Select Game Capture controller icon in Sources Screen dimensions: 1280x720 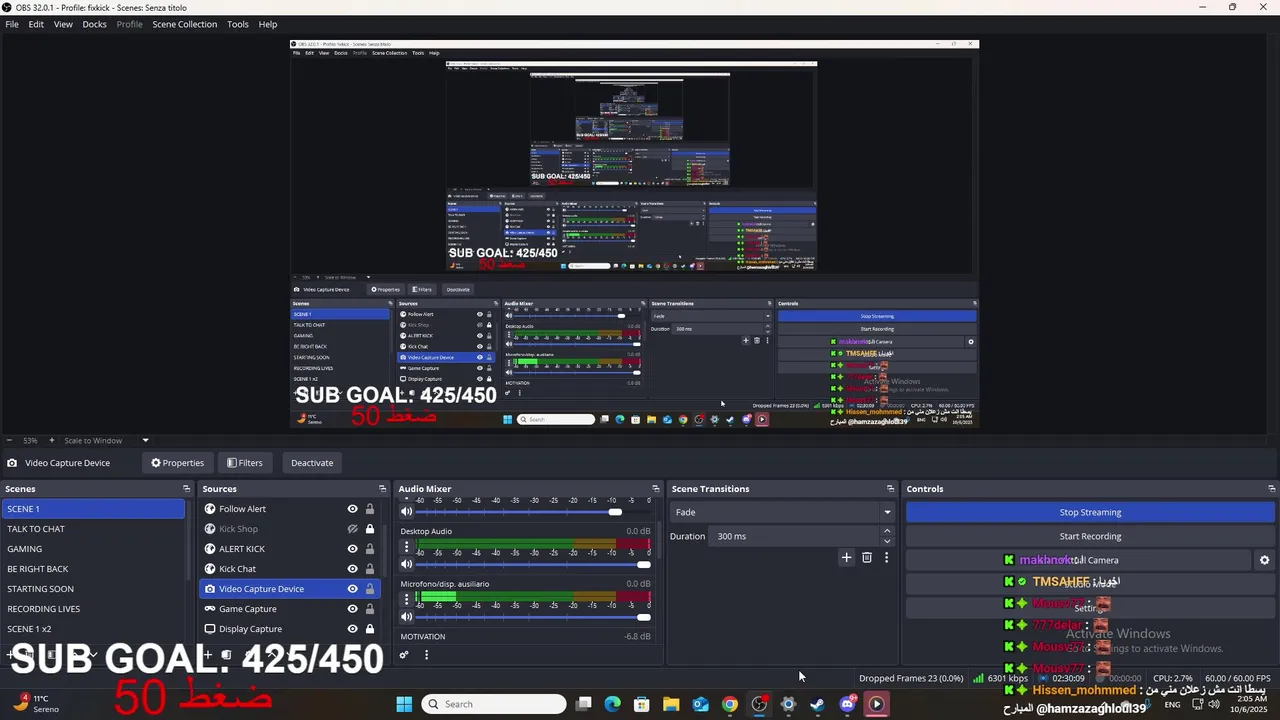(x=210, y=609)
